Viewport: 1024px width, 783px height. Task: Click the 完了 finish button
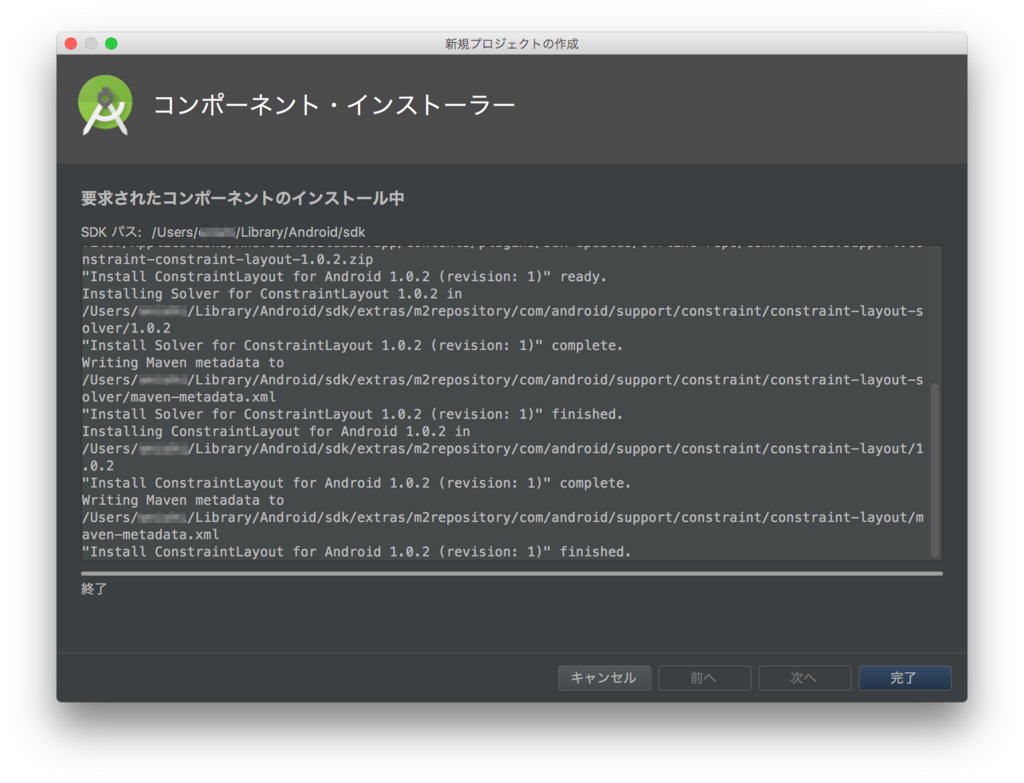click(904, 677)
